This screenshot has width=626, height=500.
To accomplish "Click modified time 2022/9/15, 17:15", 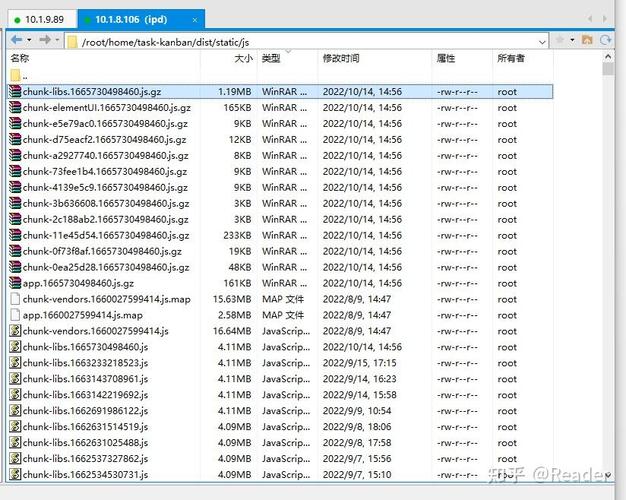I will pyautogui.click(x=359, y=363).
